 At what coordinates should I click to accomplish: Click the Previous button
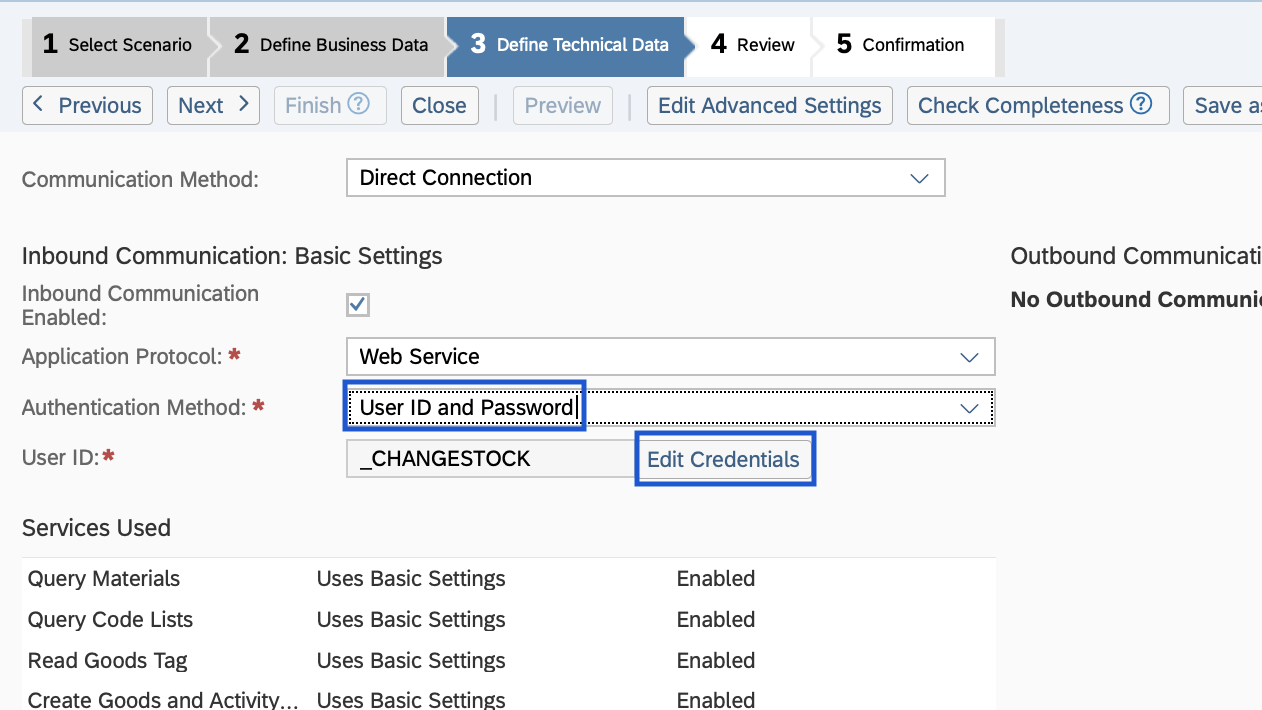point(87,105)
